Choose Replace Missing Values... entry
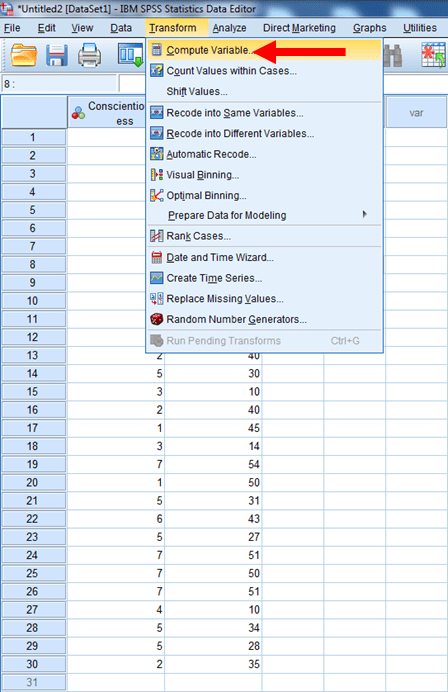Screen dimensions: 448x692 [264, 299]
